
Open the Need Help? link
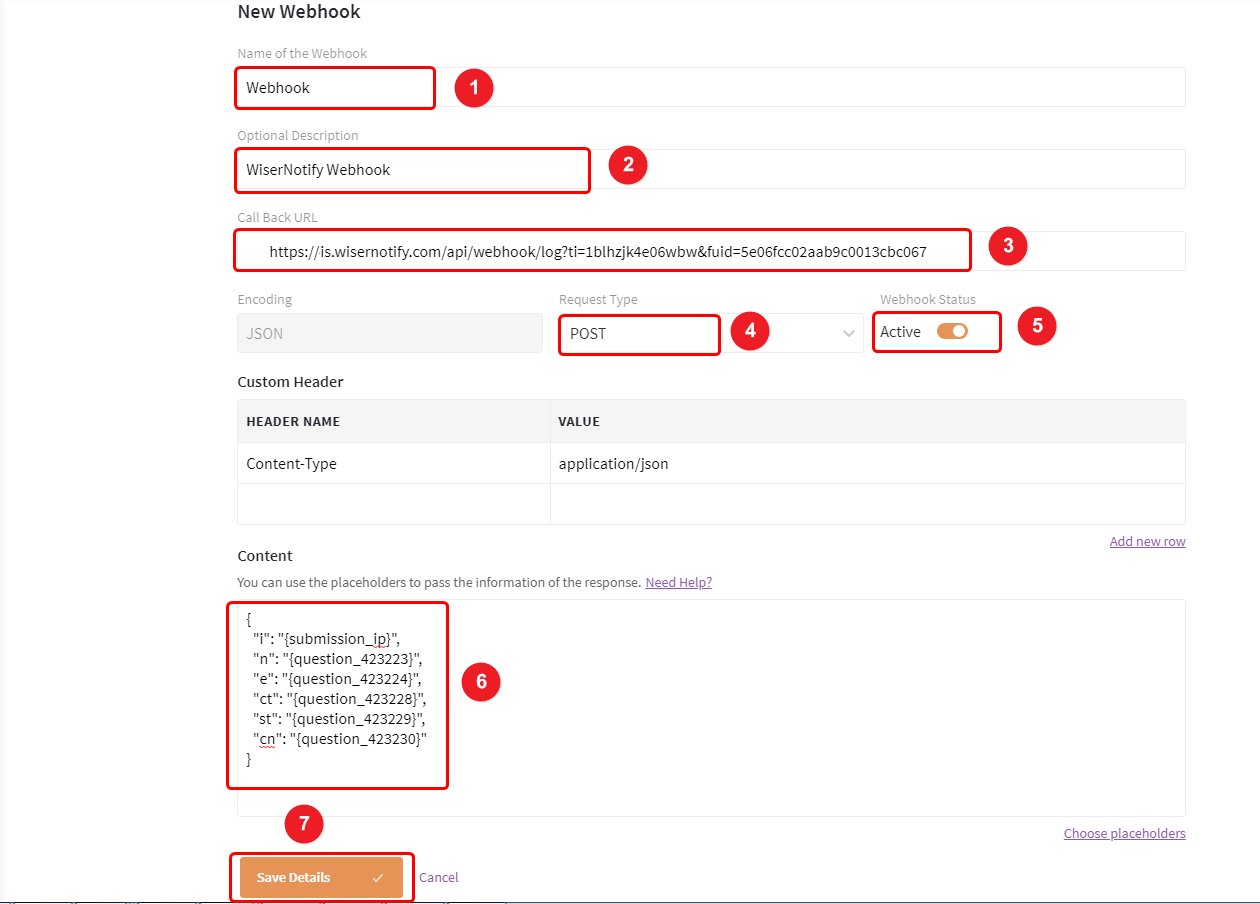678,582
